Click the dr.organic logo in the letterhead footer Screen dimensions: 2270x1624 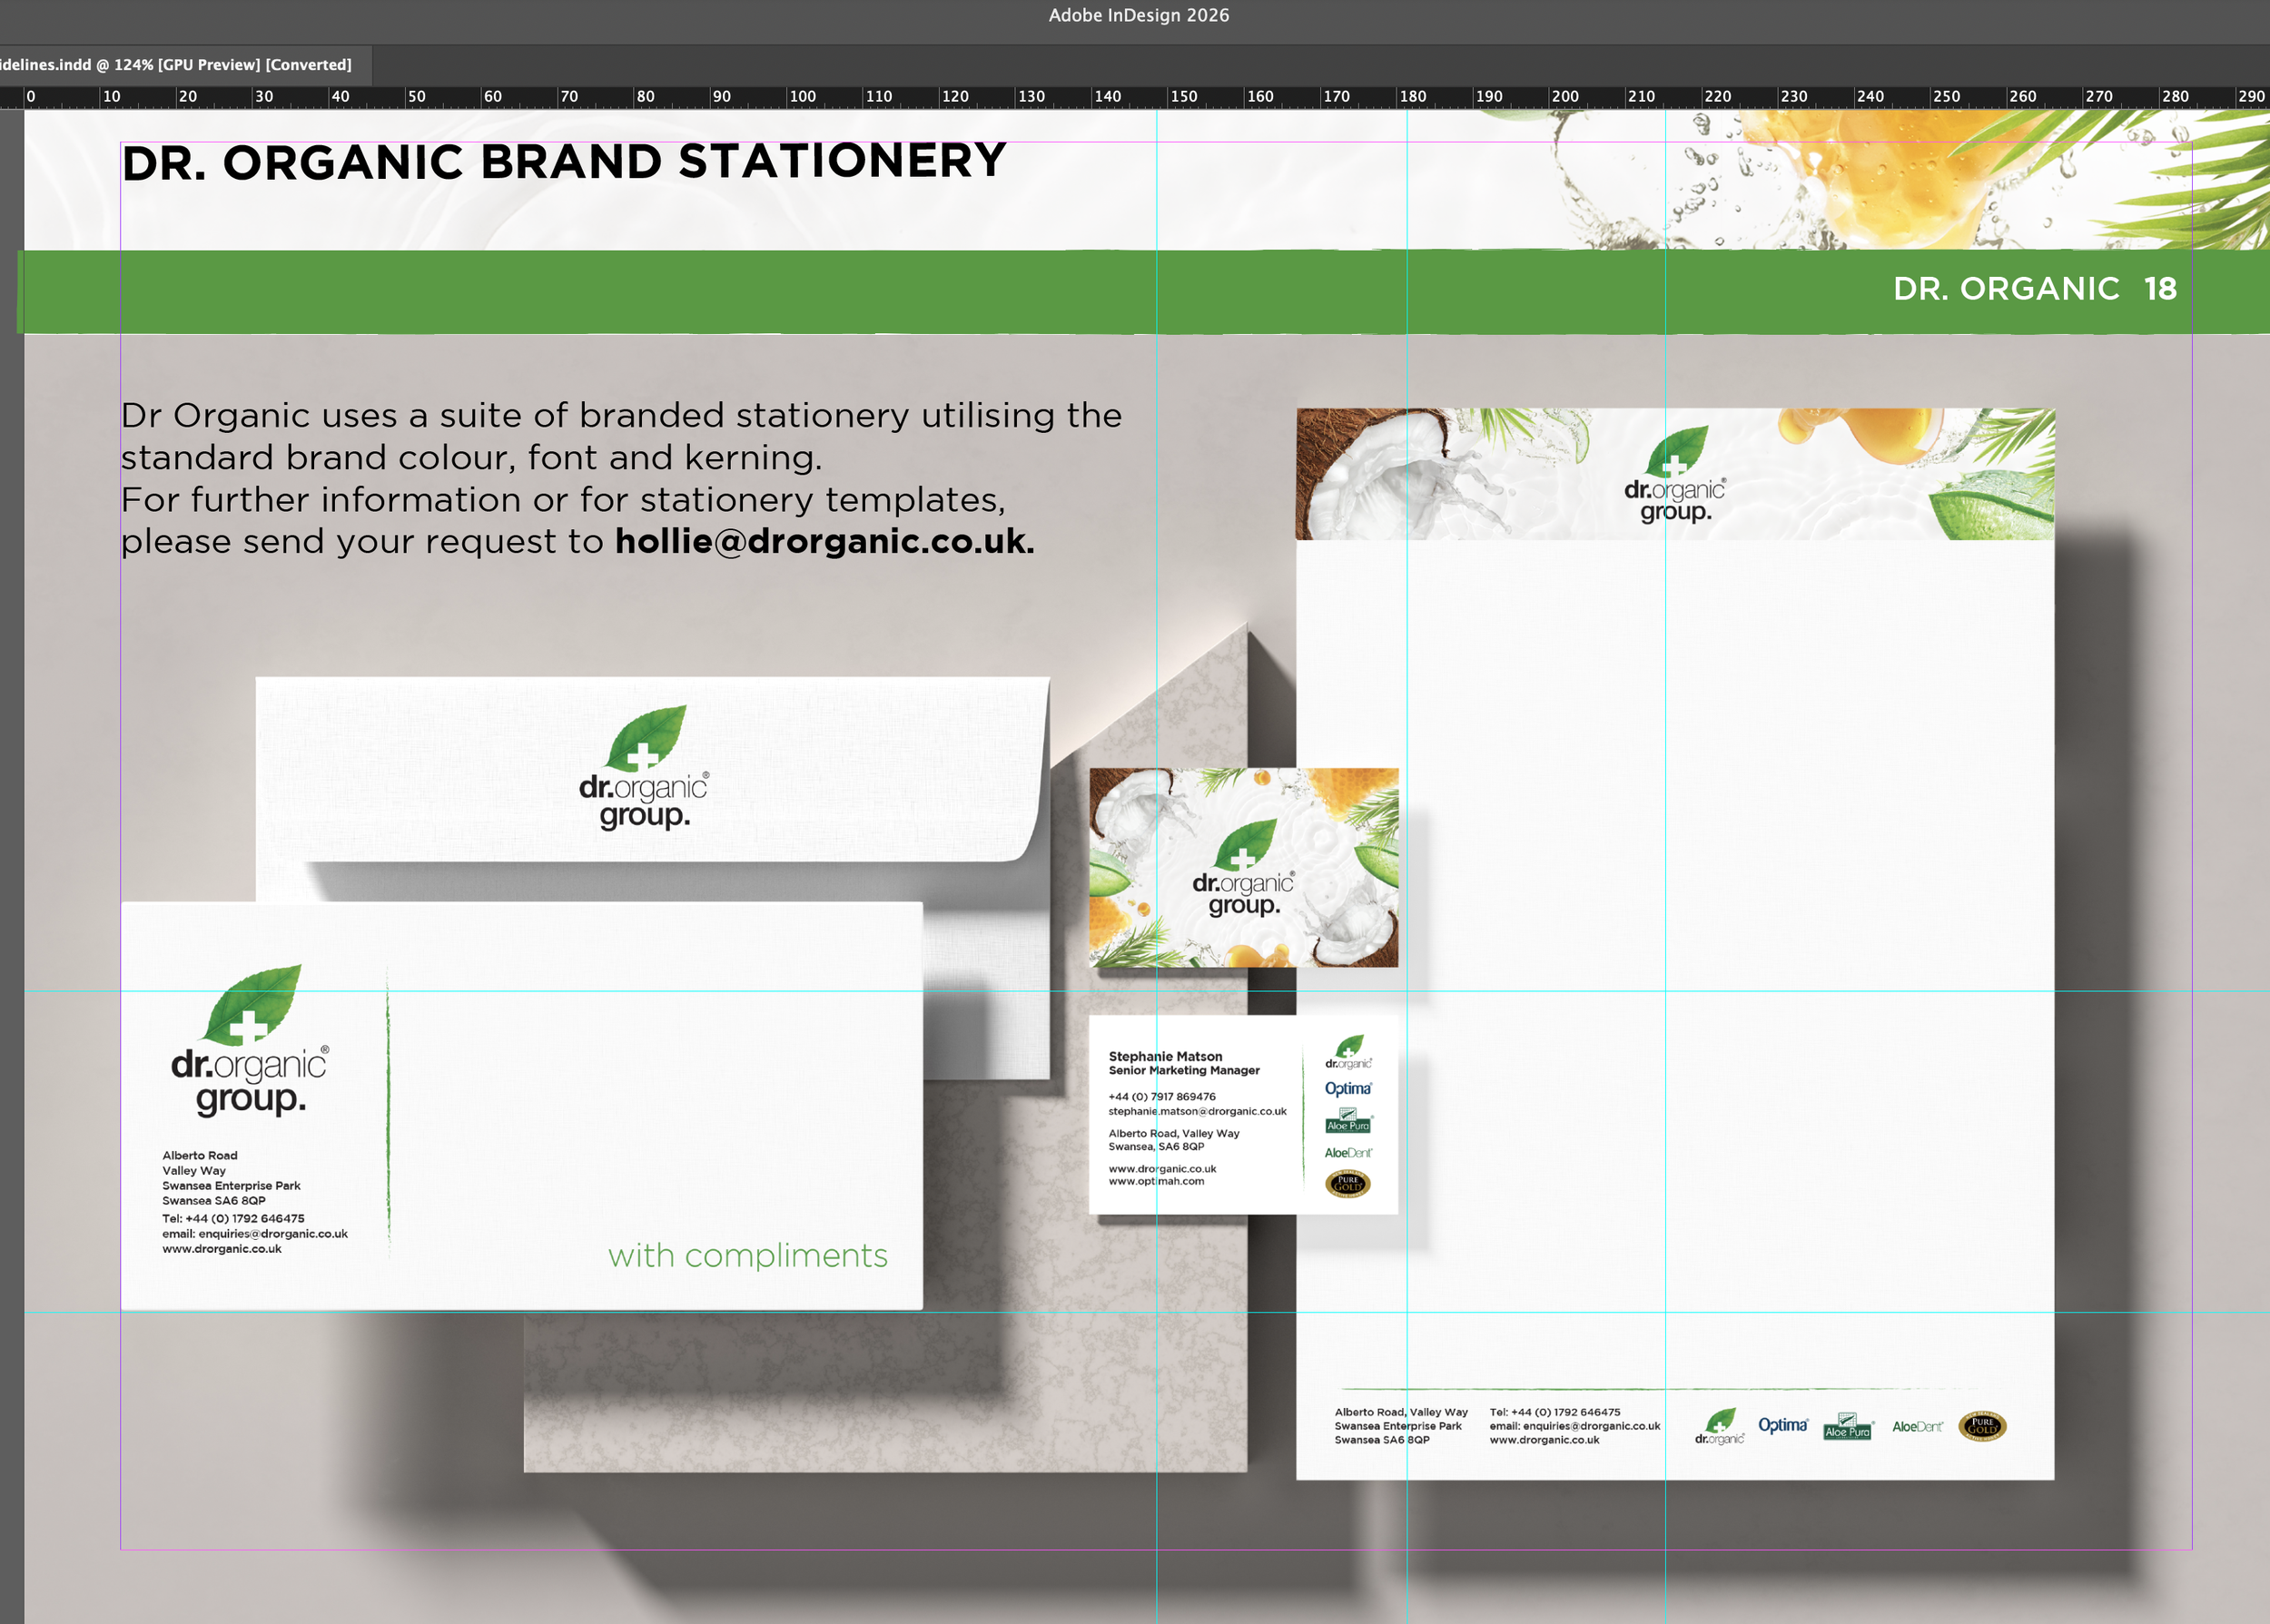pos(1719,1427)
